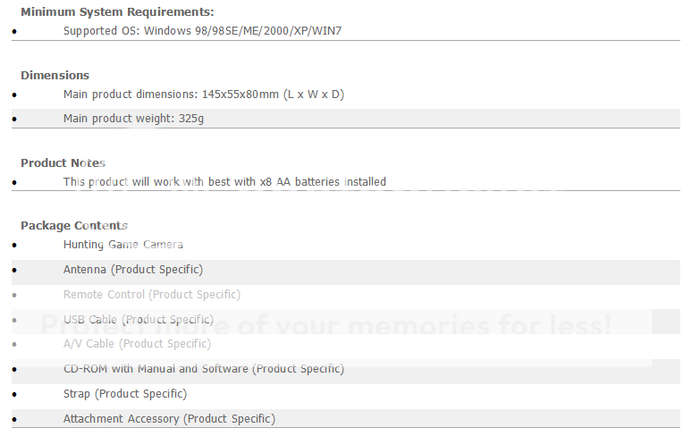Select the Hunting Game Camera list item
The width and height of the screenshot is (700, 434).
point(123,245)
